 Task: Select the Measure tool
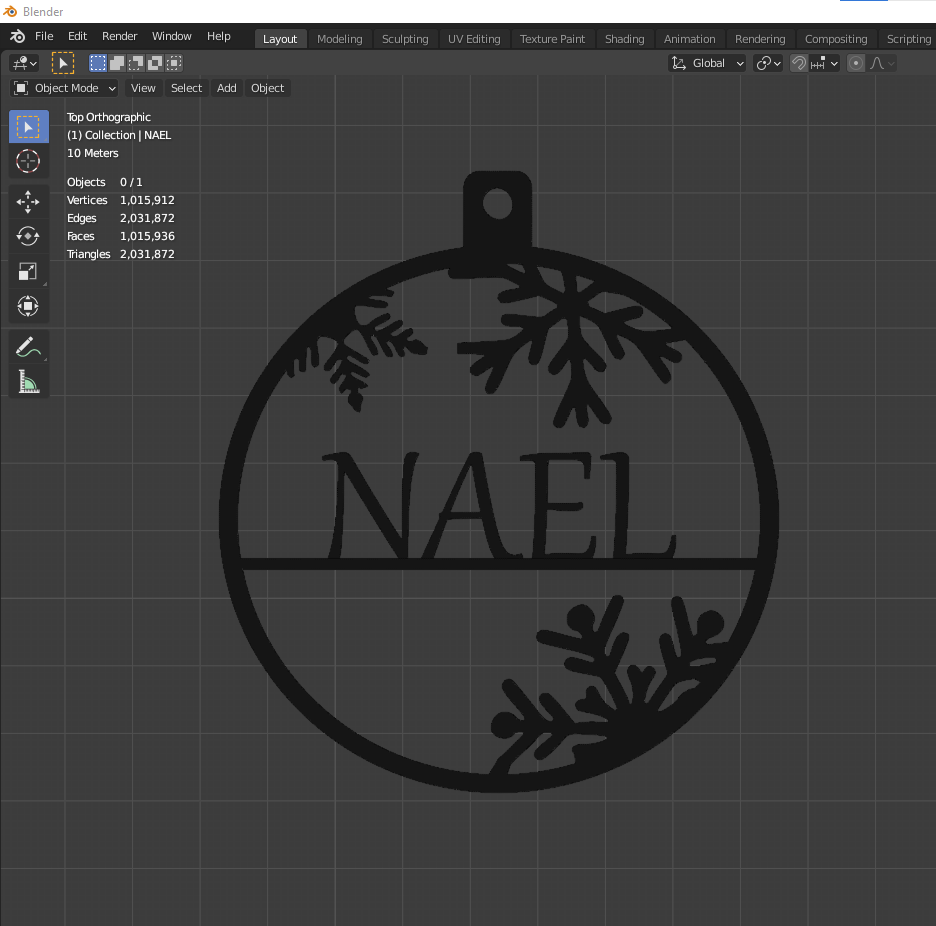(29, 382)
